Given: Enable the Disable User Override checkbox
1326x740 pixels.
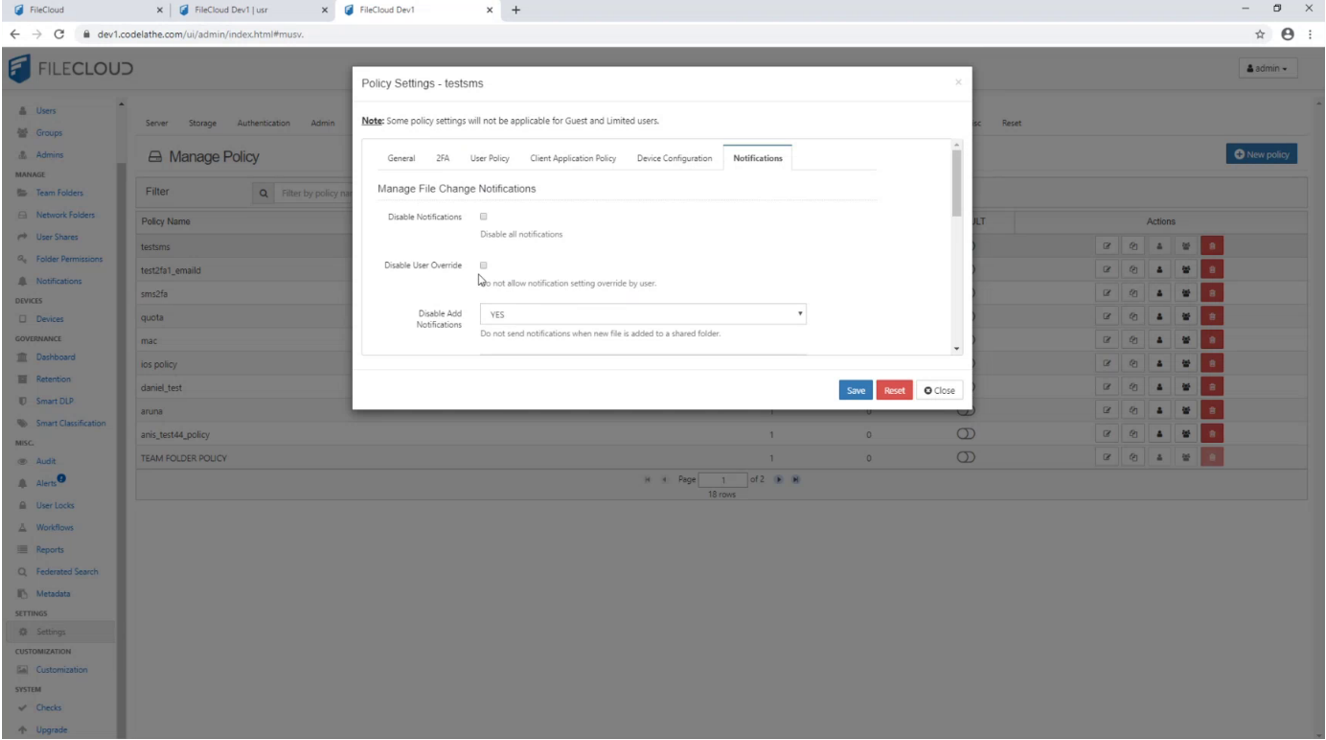Looking at the screenshot, I should pos(484,265).
